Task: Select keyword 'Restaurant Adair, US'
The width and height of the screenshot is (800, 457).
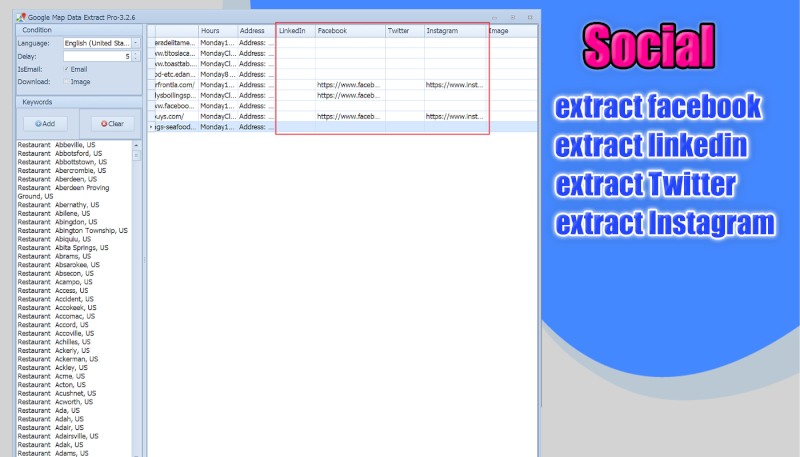Action: pyautogui.click(x=51, y=428)
